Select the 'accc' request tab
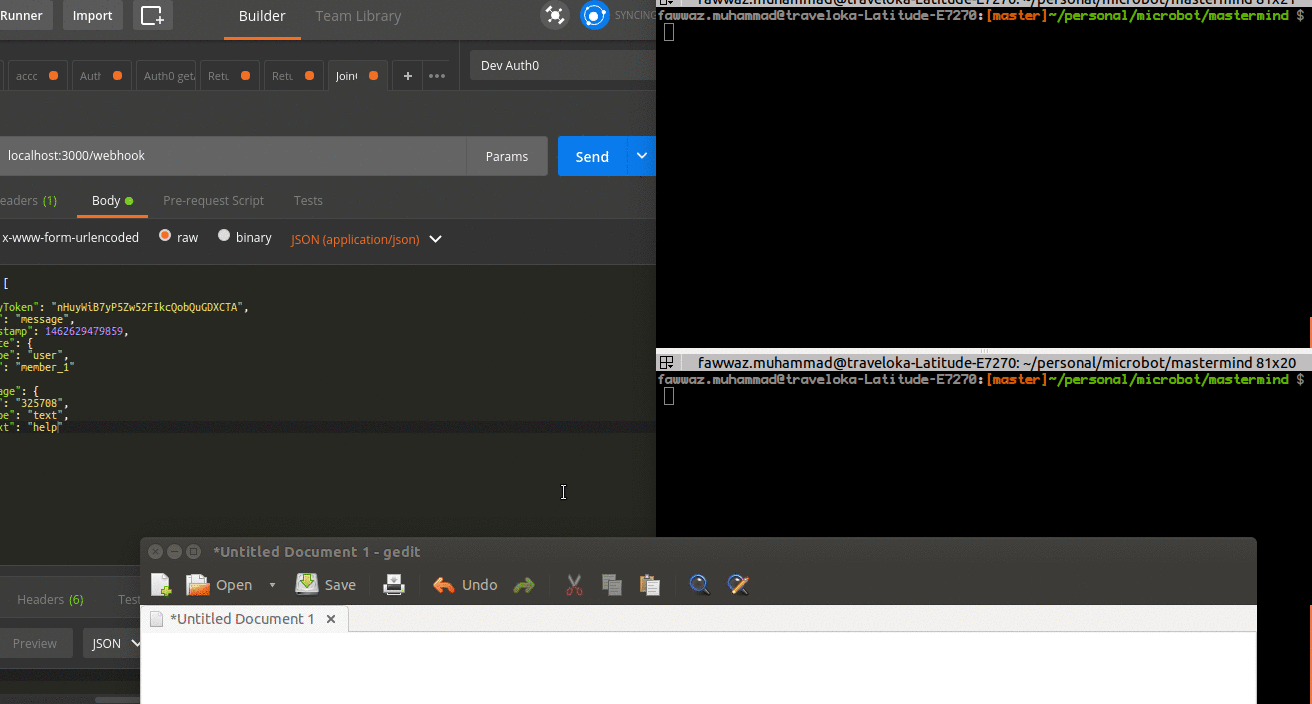1312x704 pixels. tap(37, 76)
